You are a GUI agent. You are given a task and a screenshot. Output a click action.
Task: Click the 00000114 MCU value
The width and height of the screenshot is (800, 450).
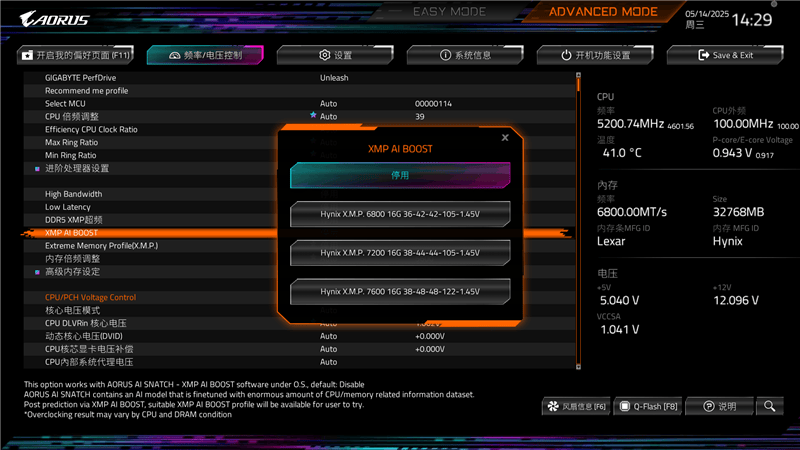tap(433, 104)
